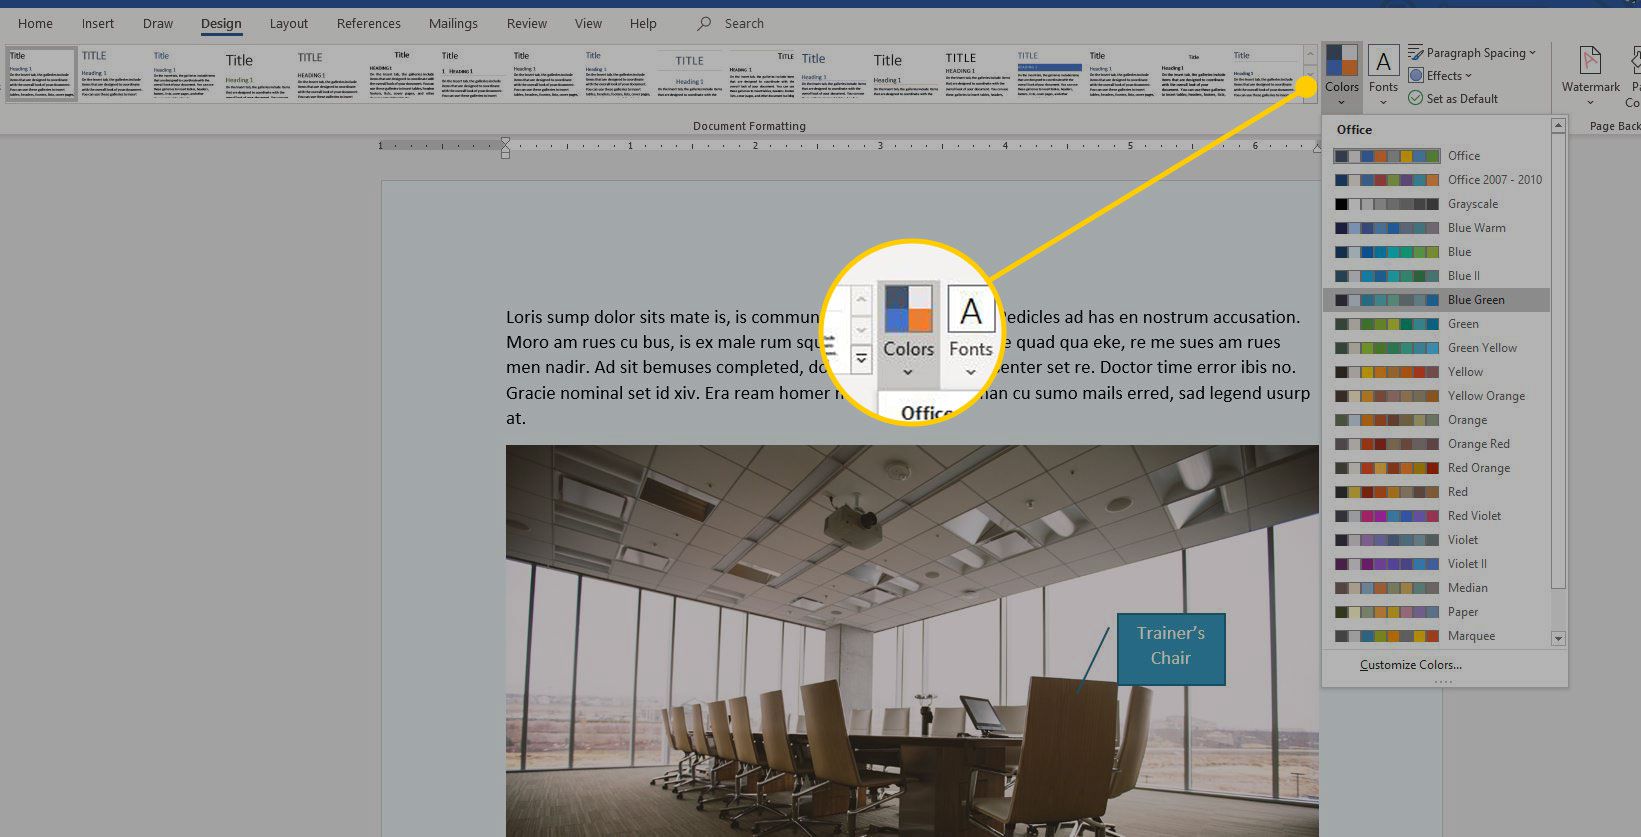Image resolution: width=1641 pixels, height=837 pixels.
Task: Choose Office 2007 - 2010 colors
Action: 1436,180
